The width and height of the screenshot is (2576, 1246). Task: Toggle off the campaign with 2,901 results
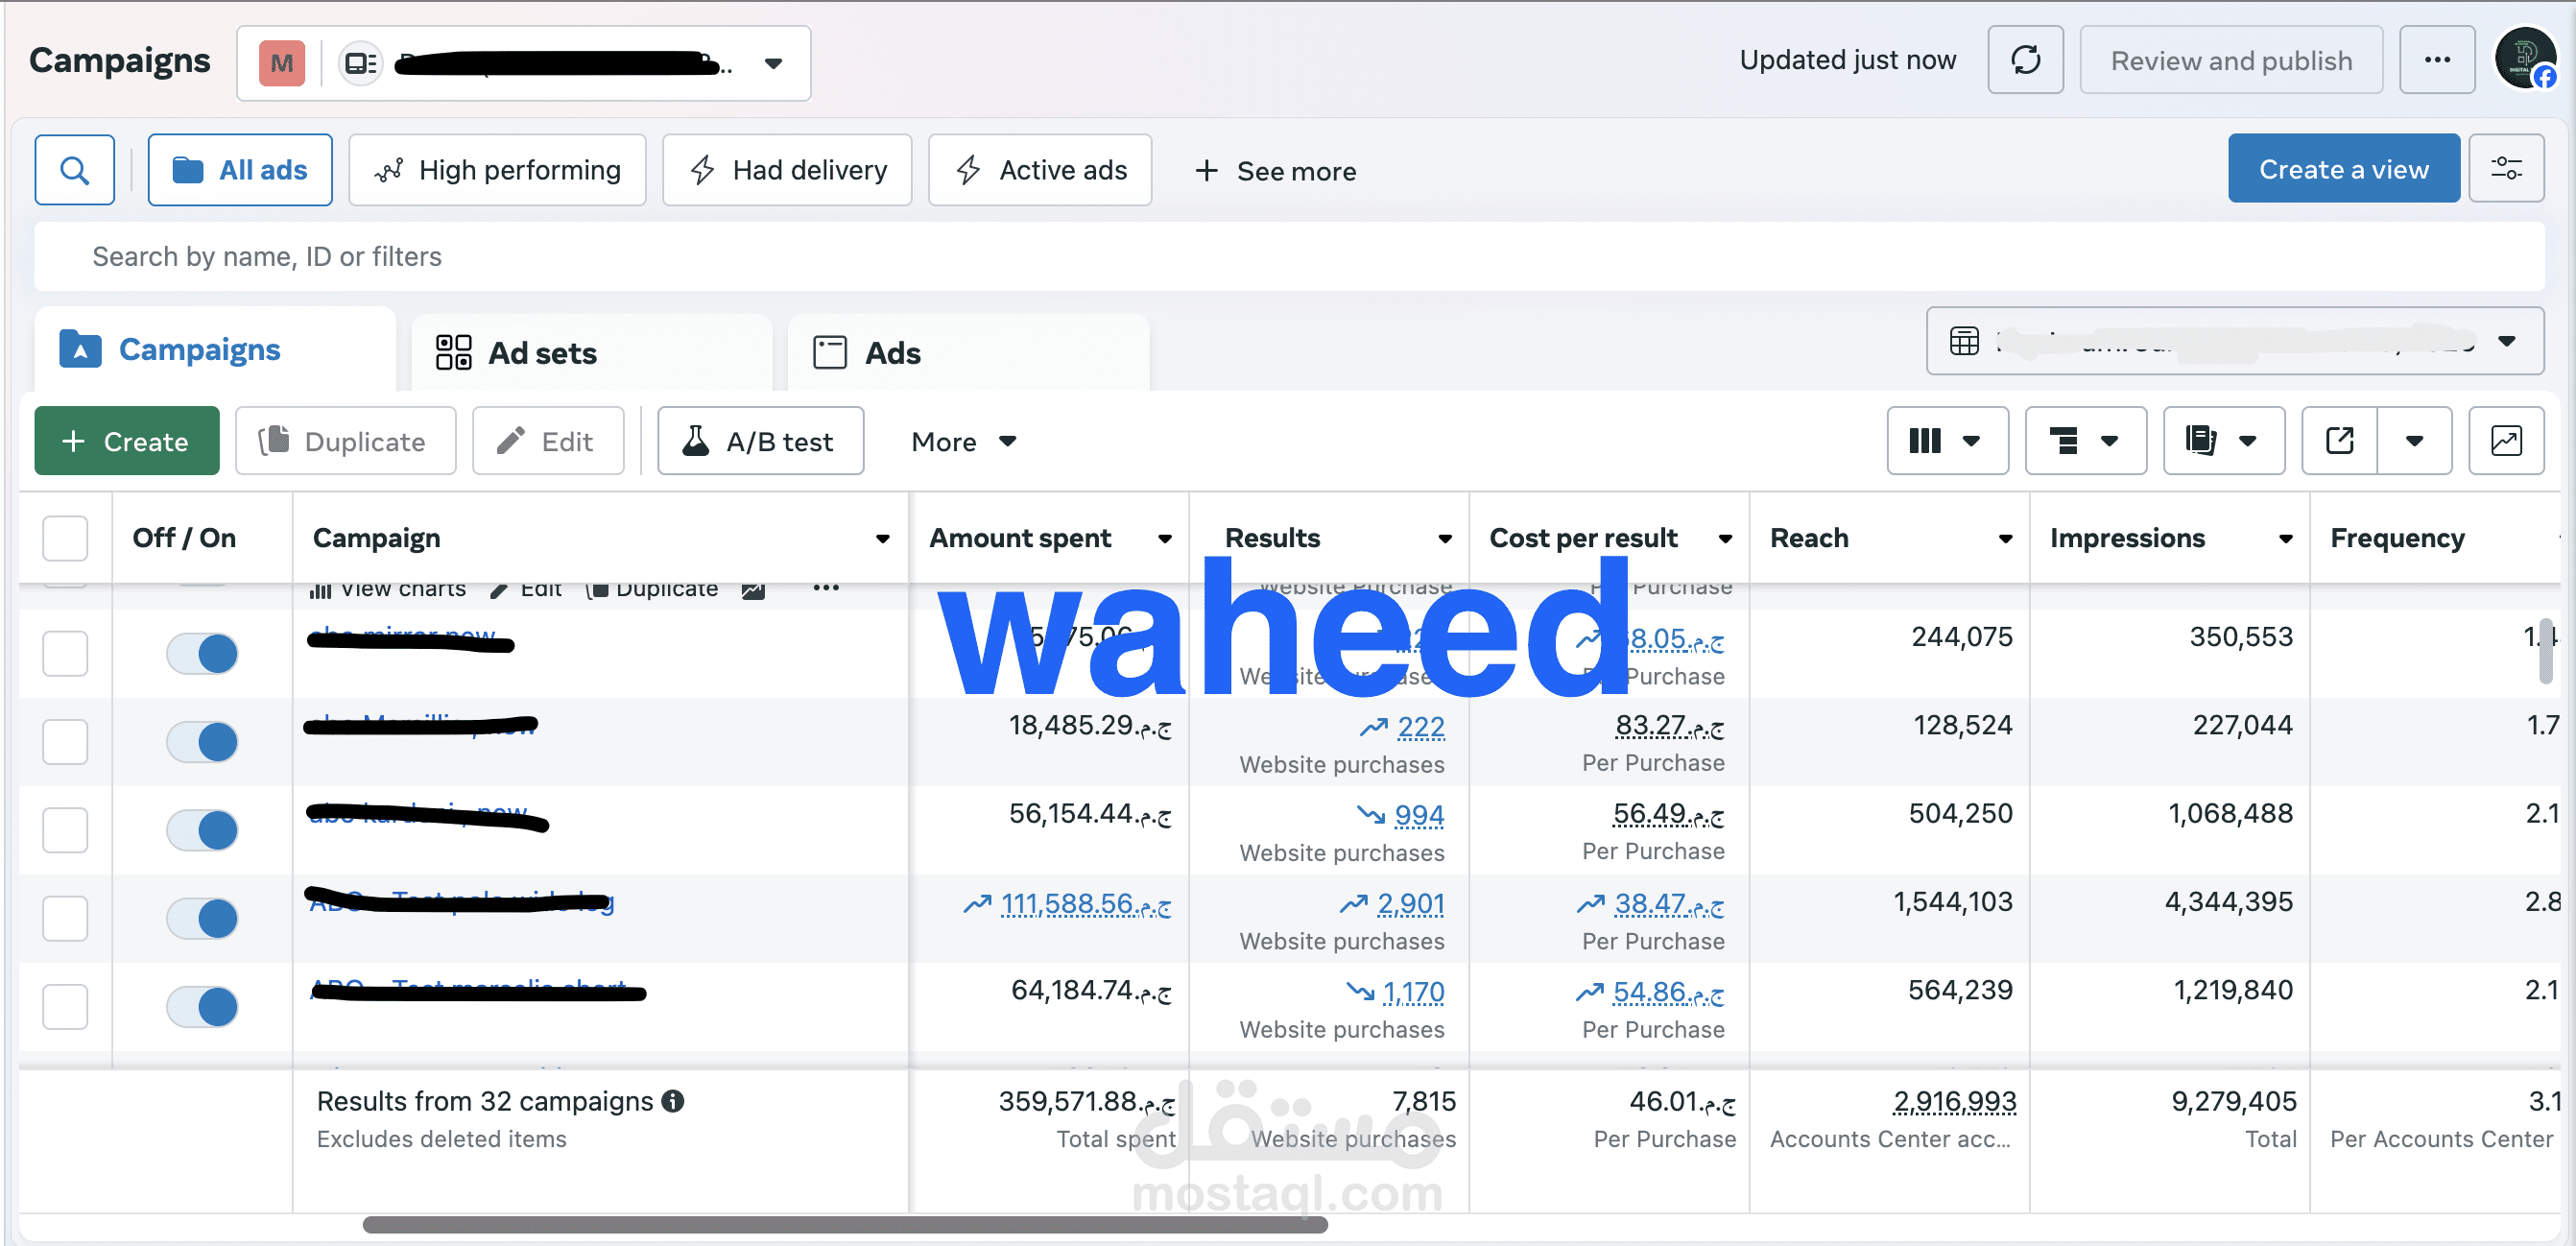pos(203,918)
